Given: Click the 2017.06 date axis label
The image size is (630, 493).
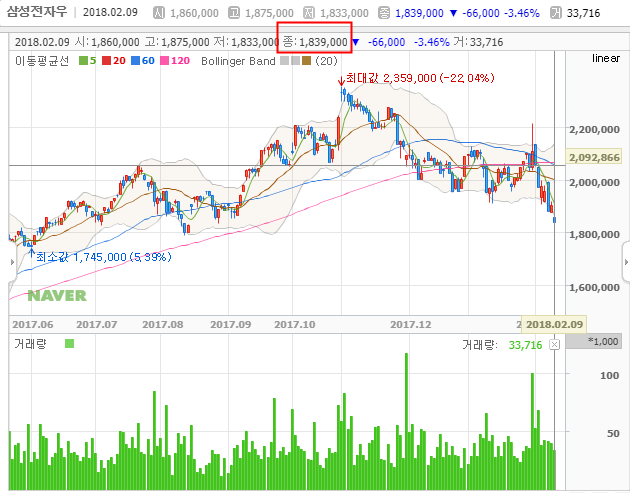Looking at the screenshot, I should [33, 325].
